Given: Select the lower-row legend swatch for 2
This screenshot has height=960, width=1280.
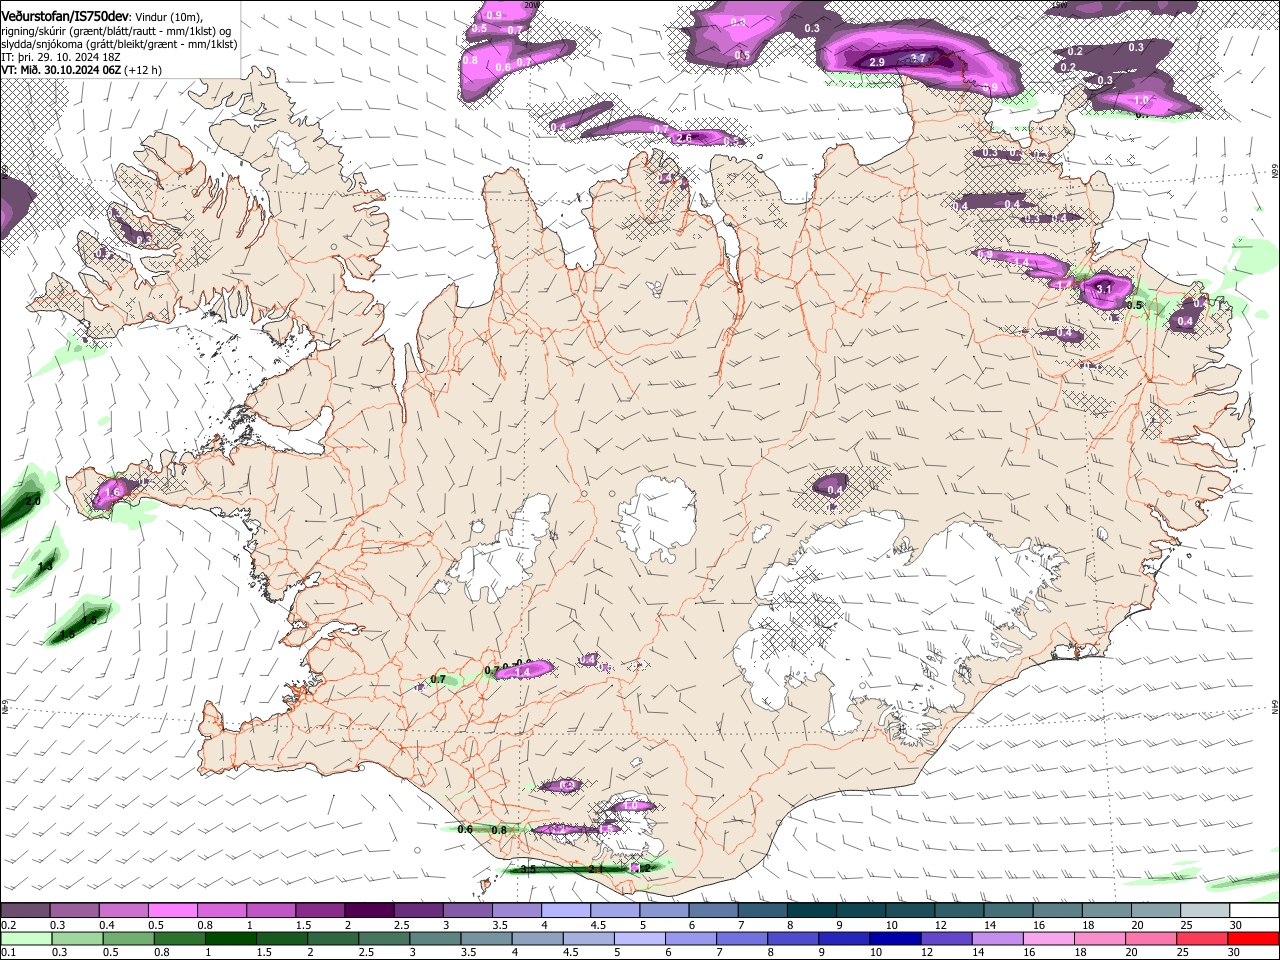Looking at the screenshot, I should (x=332, y=938).
